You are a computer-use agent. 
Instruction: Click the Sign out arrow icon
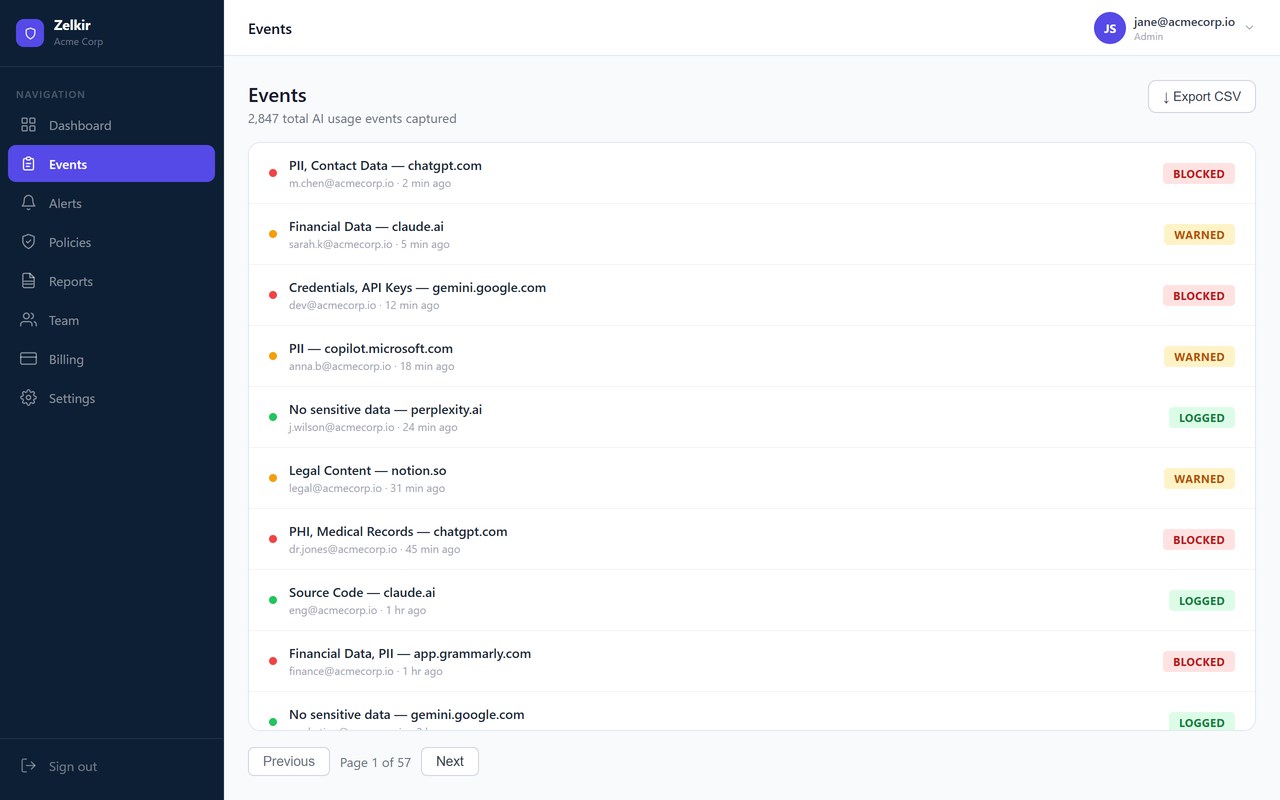[x=29, y=766]
